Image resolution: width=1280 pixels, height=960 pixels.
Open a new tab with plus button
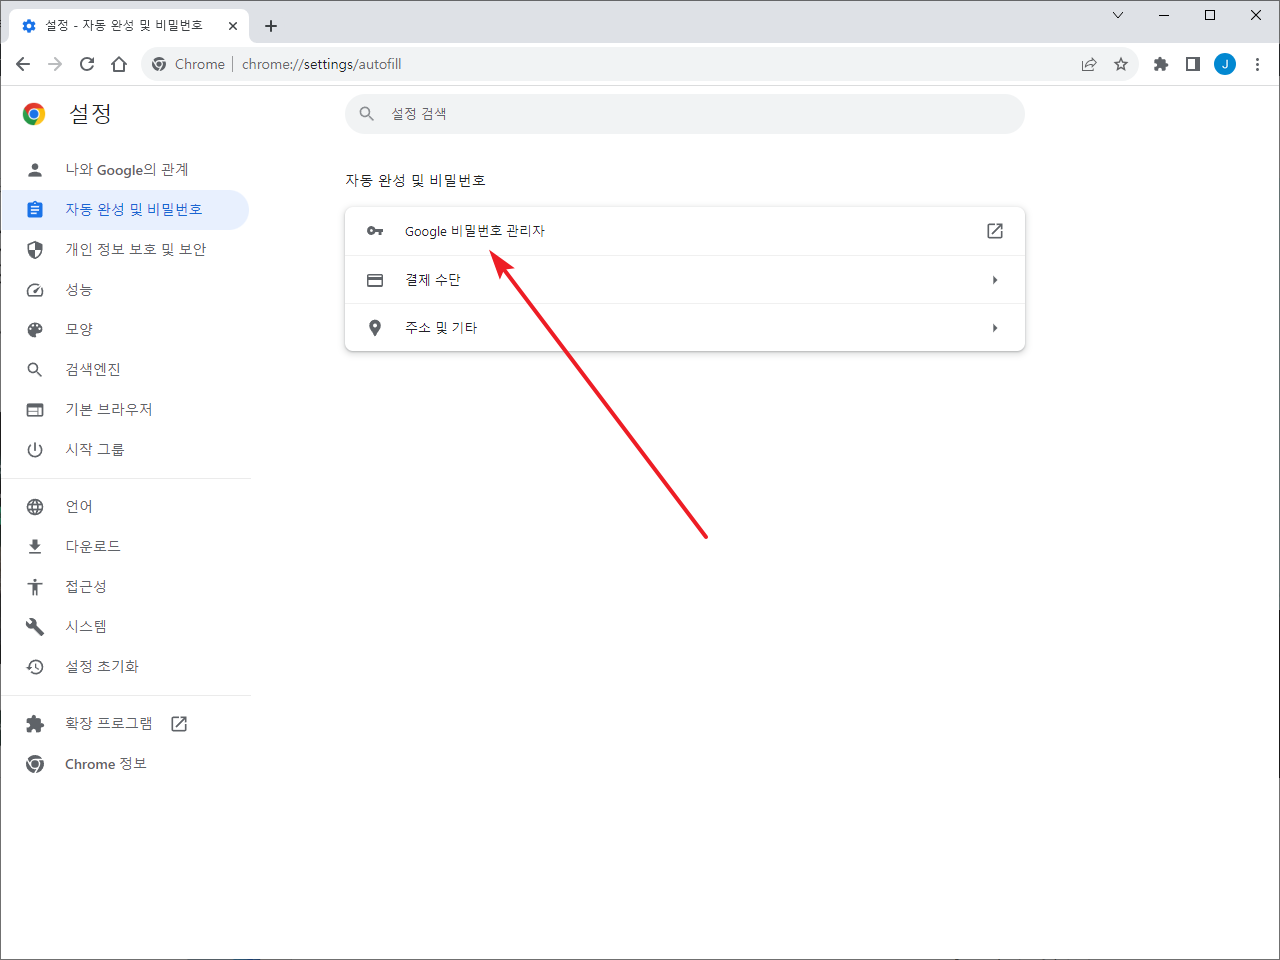pyautogui.click(x=271, y=26)
